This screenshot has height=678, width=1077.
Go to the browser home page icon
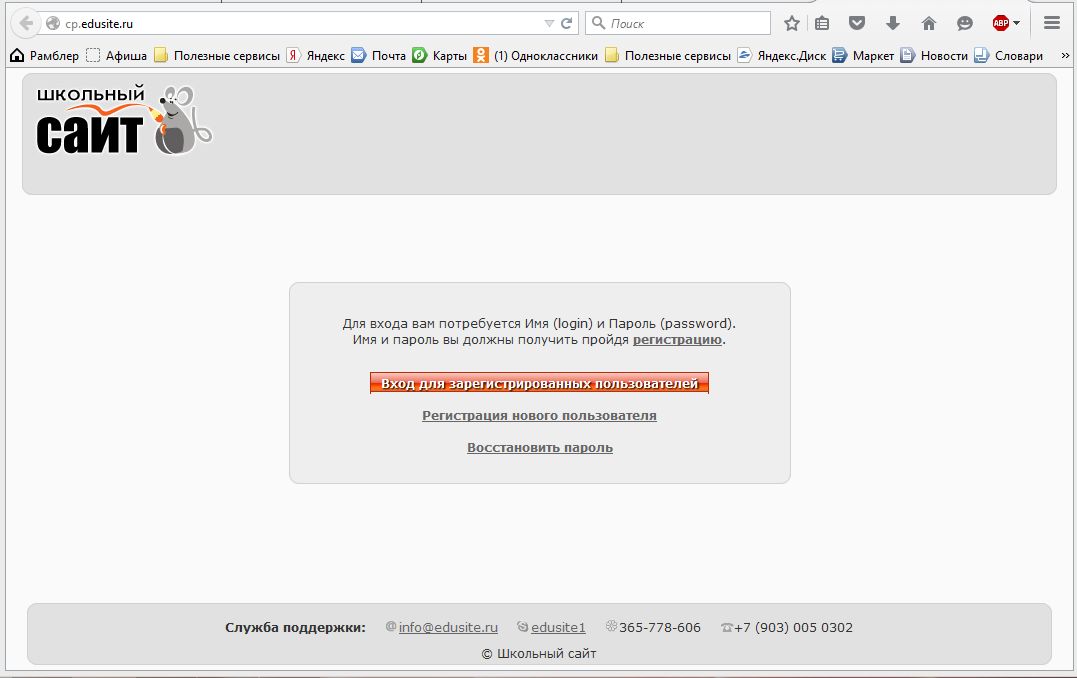(x=929, y=23)
